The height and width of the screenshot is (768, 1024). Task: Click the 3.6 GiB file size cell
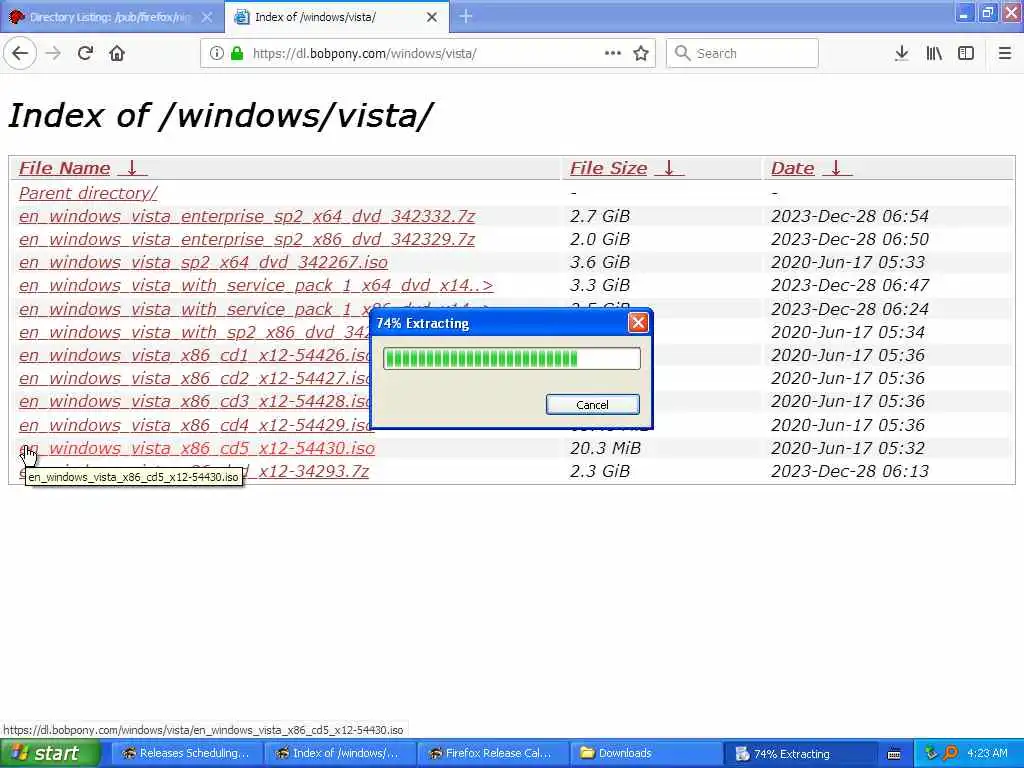click(600, 262)
